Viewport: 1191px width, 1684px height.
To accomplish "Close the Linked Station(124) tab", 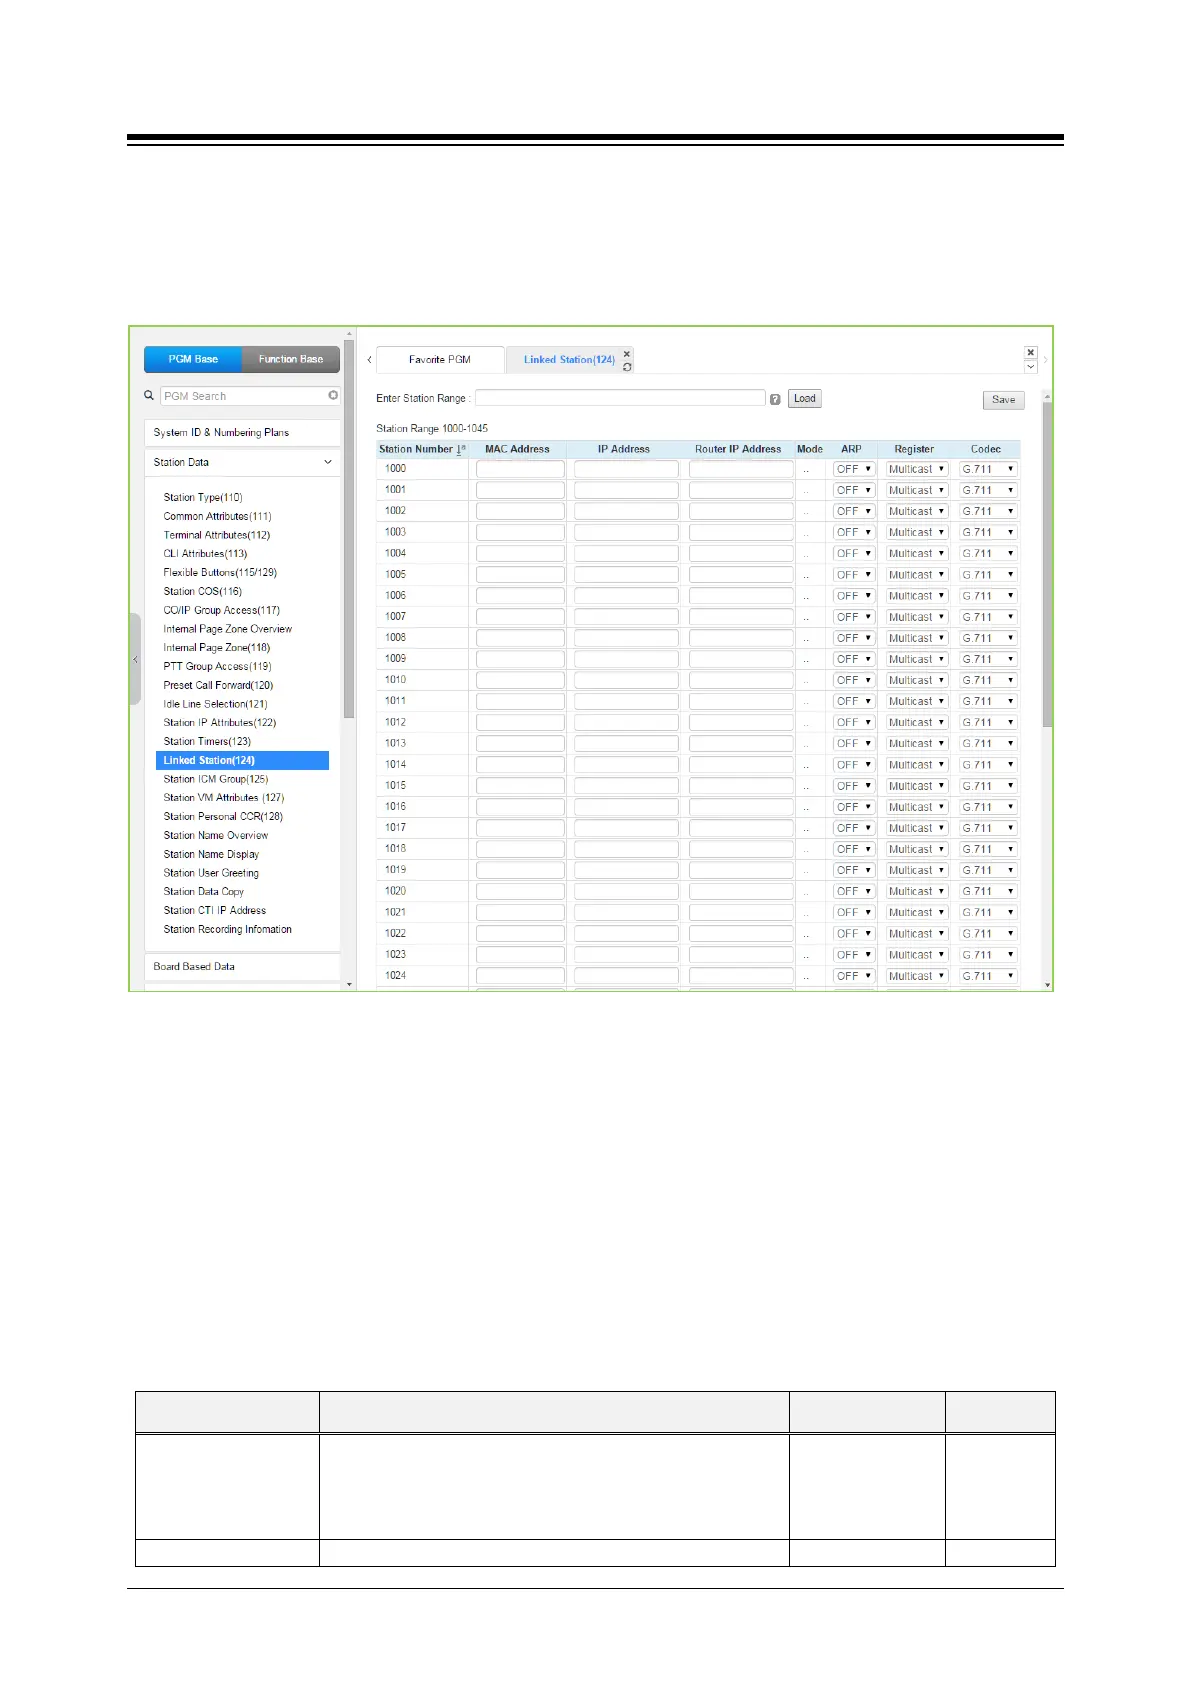I will pyautogui.click(x=627, y=354).
